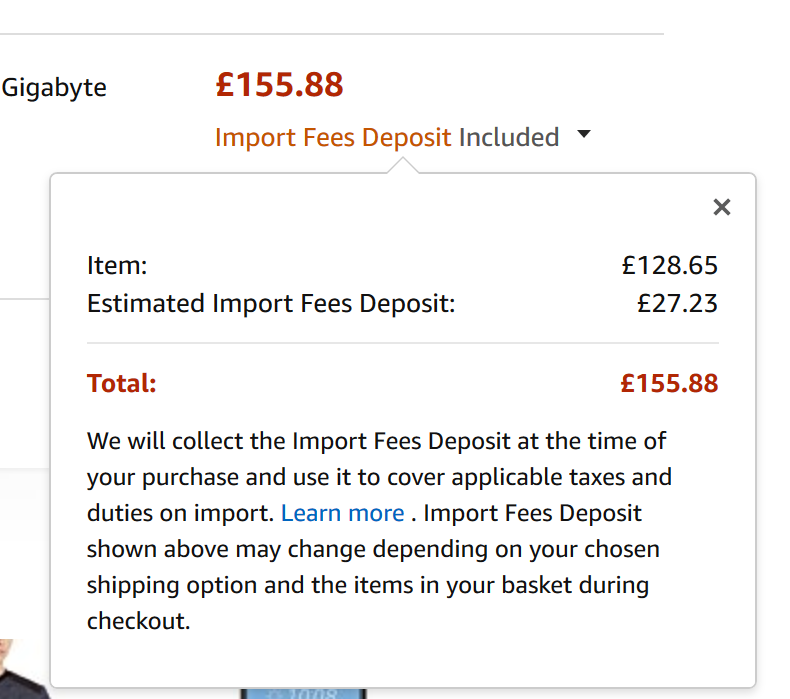The image size is (790, 699).
Task: Click the divider line above Total
Action: tap(402, 343)
